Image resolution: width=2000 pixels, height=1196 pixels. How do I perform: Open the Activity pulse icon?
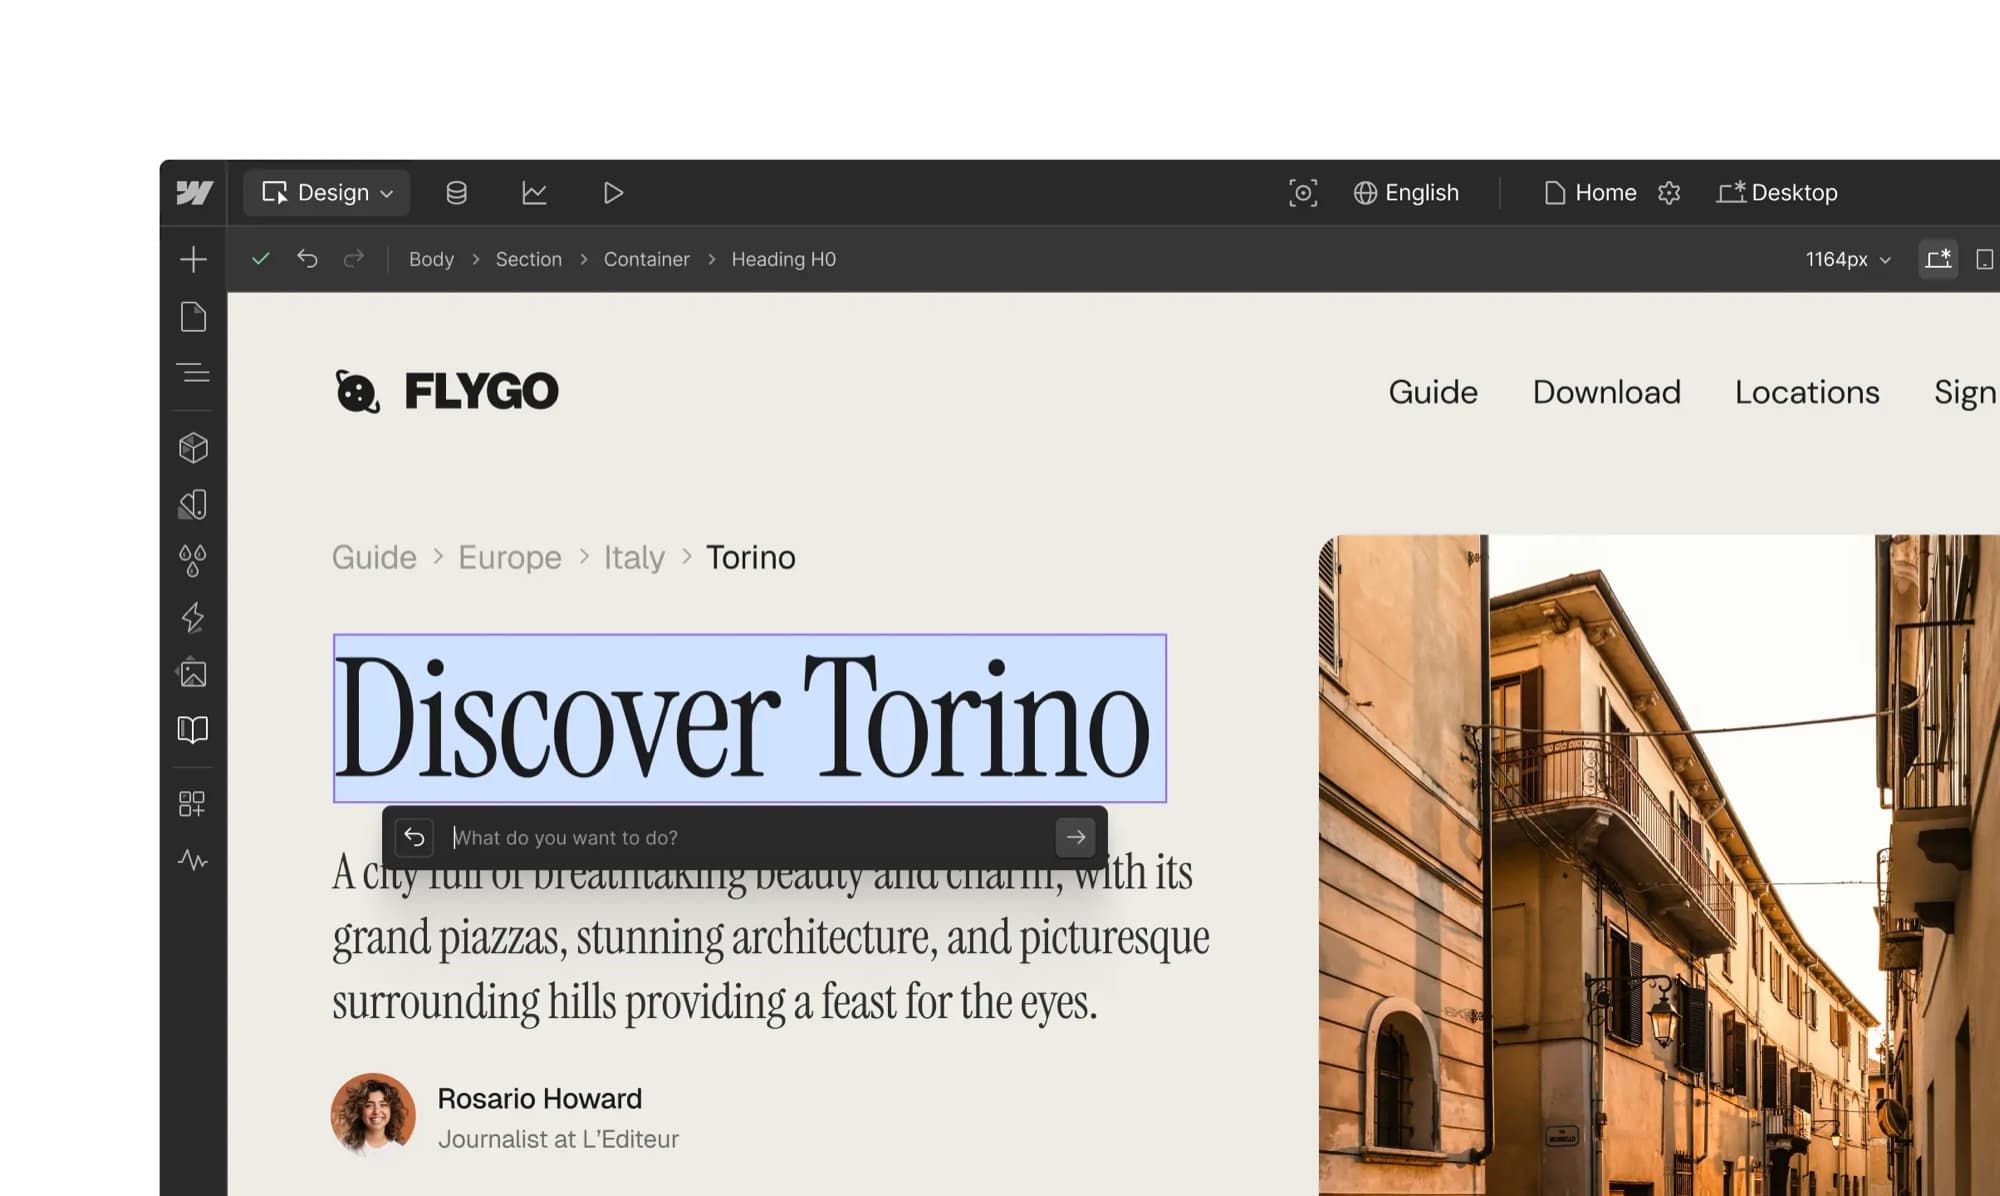[x=193, y=860]
